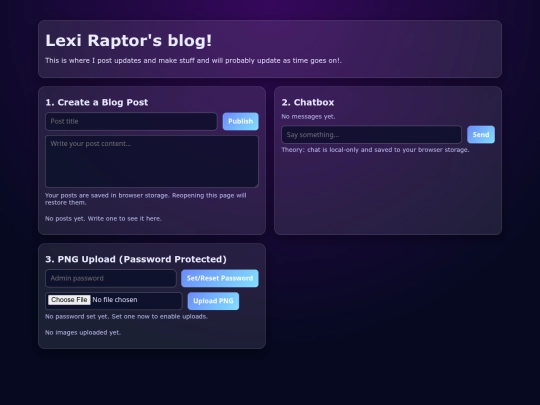Image resolution: width=540 pixels, height=405 pixels.
Task: Click 'No posts yet. Write one' text
Action: coord(103,219)
